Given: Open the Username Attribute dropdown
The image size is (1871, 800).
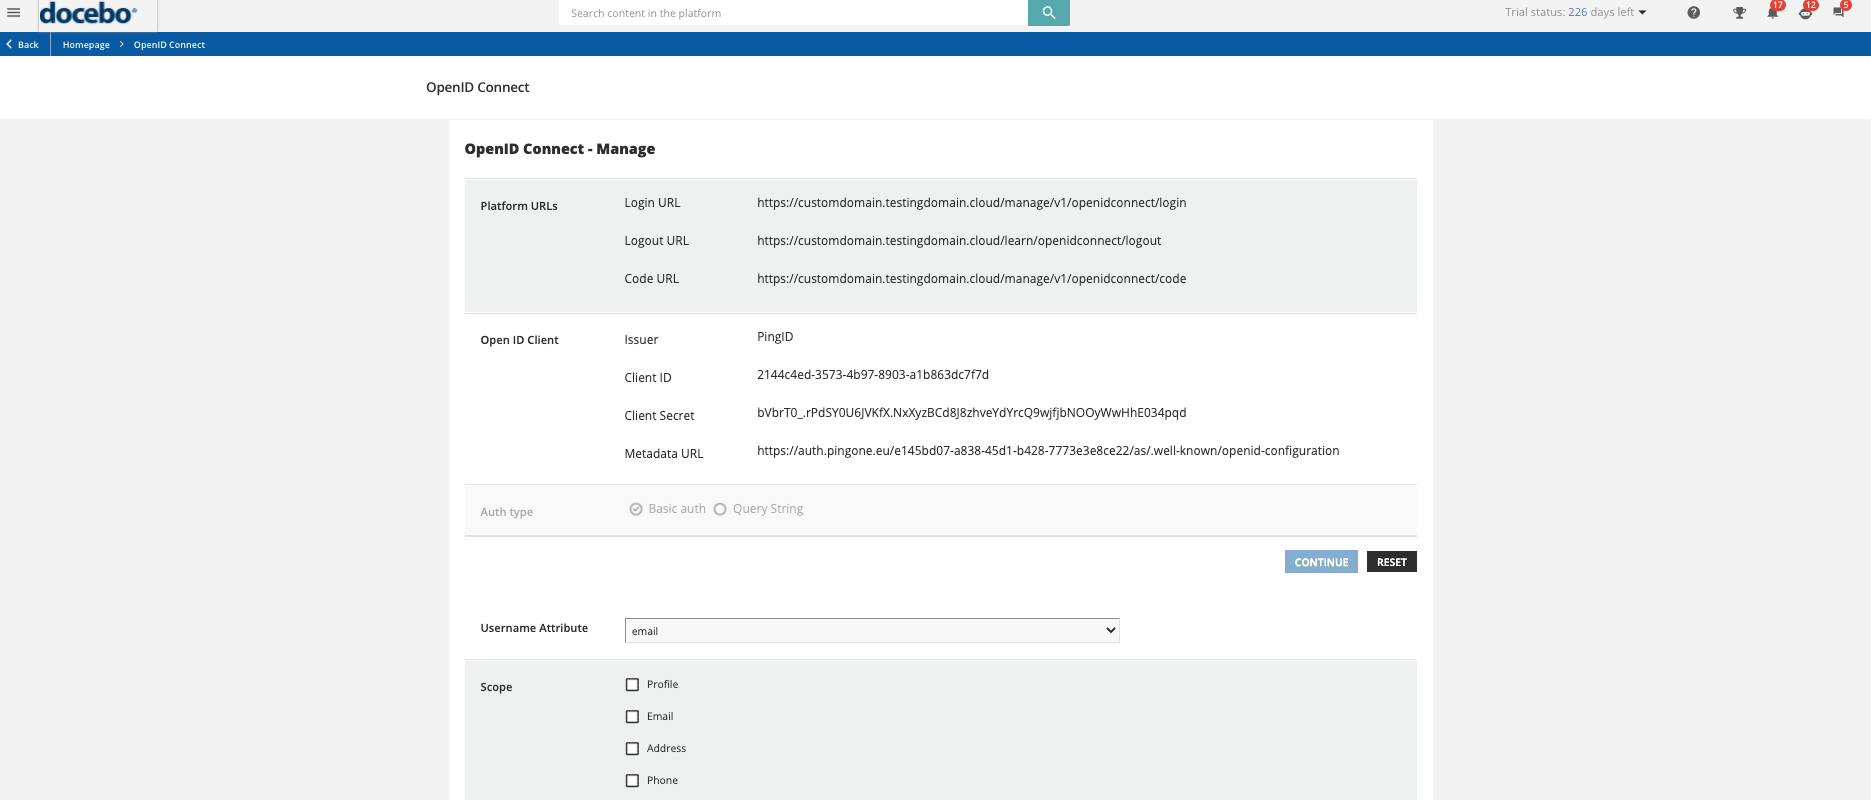Looking at the screenshot, I should (x=872, y=631).
